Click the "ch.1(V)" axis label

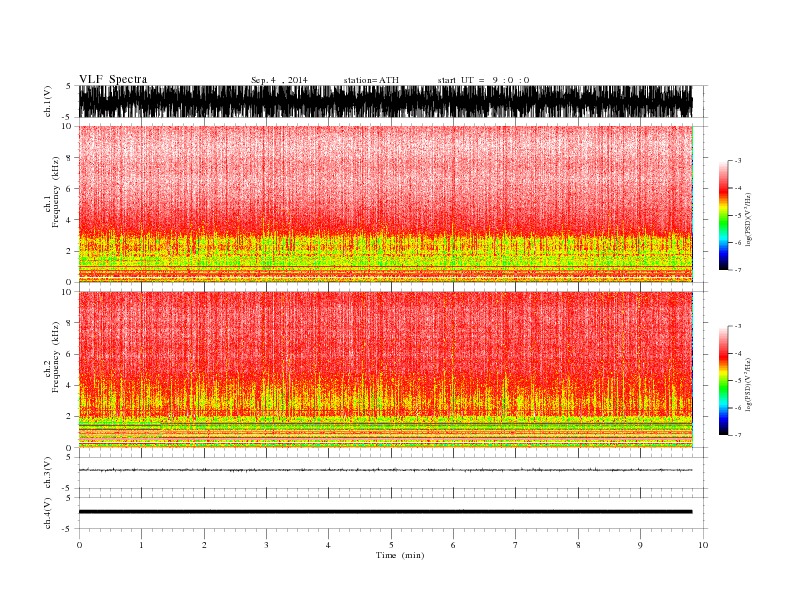[48, 103]
